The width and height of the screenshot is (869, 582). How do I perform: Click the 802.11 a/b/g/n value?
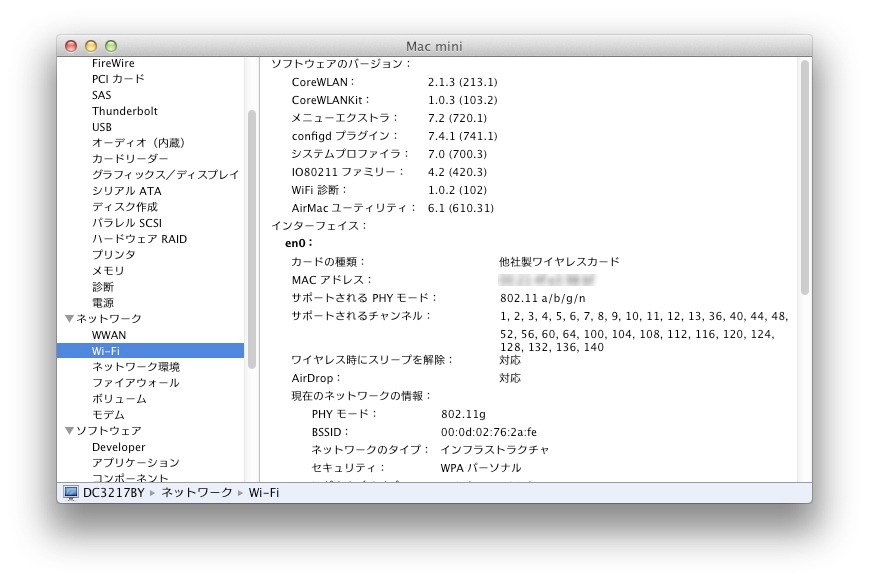543,298
